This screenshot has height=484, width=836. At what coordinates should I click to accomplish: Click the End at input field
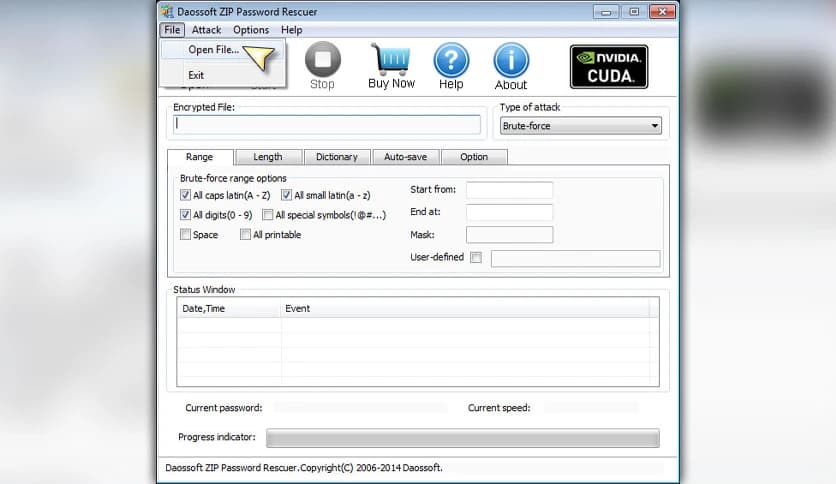tap(509, 212)
